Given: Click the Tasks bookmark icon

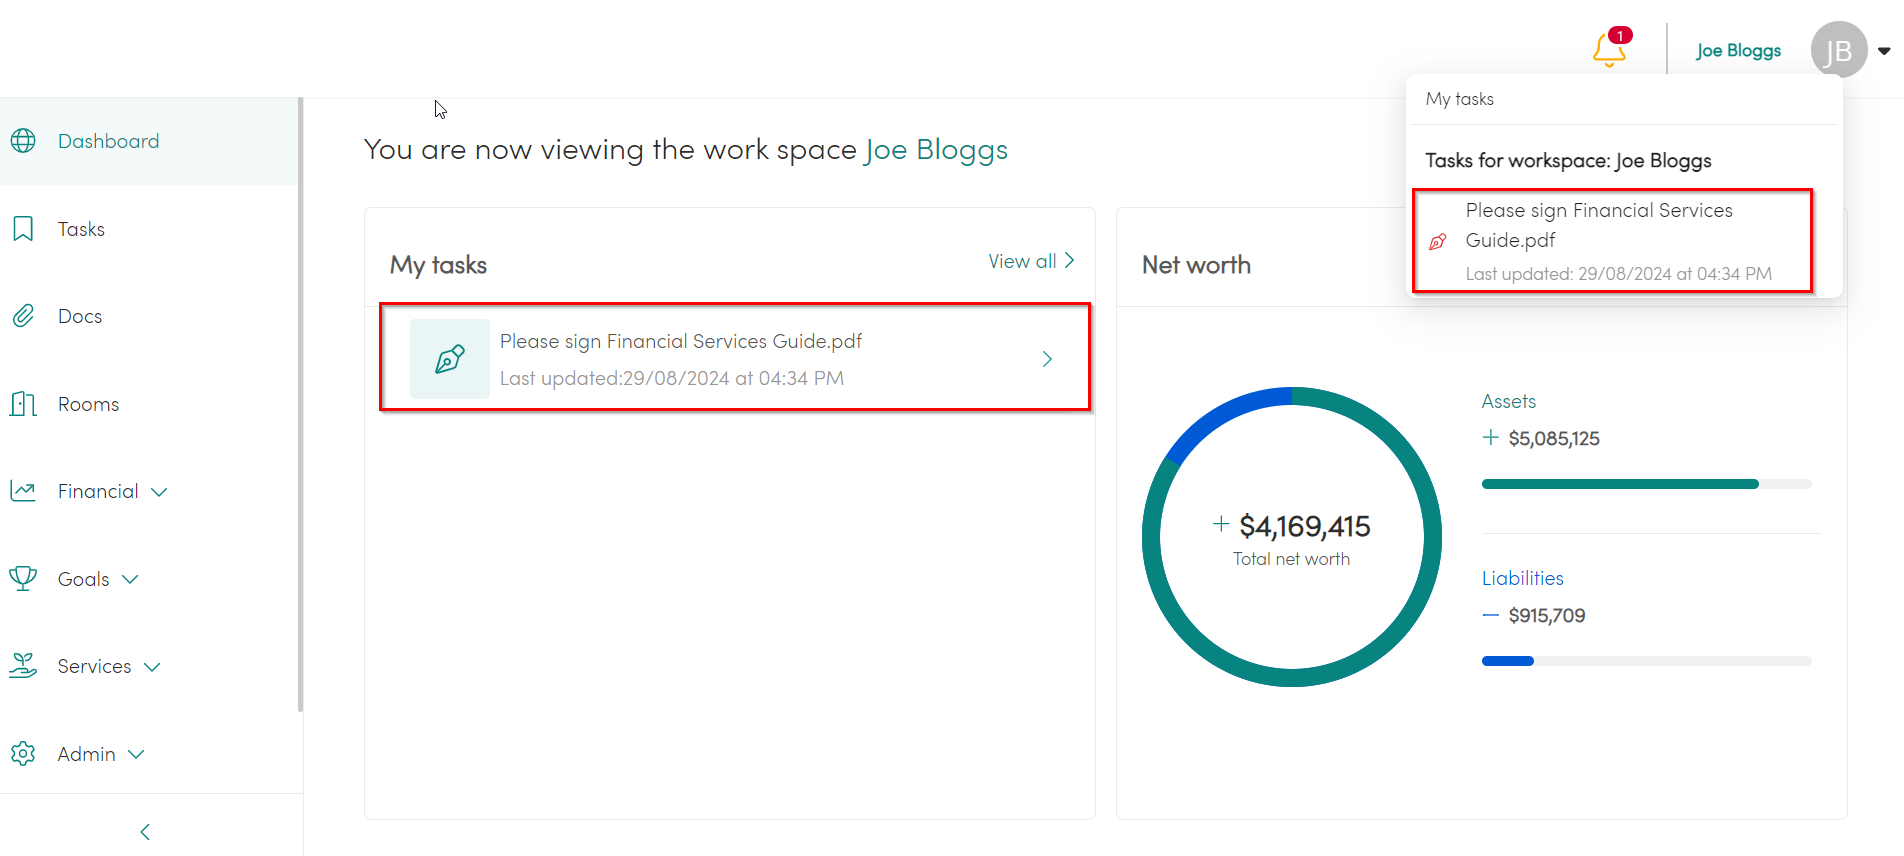Looking at the screenshot, I should pos(23,229).
